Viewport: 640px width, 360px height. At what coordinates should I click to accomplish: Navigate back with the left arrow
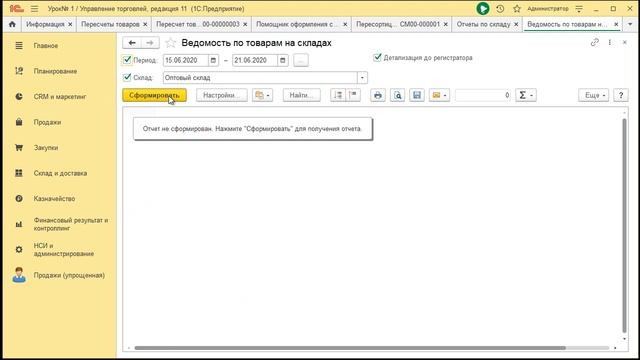pyautogui.click(x=132, y=43)
